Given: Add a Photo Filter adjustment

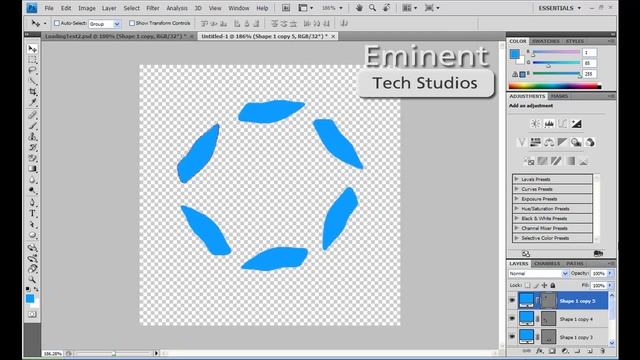Looking at the screenshot, I should coord(576,142).
